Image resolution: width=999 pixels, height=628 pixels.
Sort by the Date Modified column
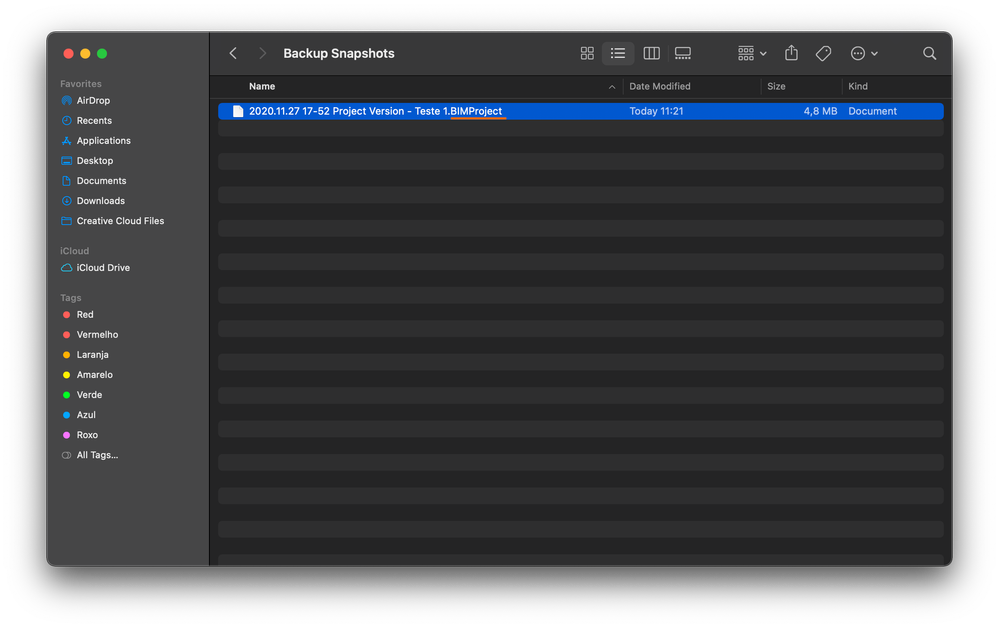[659, 87]
